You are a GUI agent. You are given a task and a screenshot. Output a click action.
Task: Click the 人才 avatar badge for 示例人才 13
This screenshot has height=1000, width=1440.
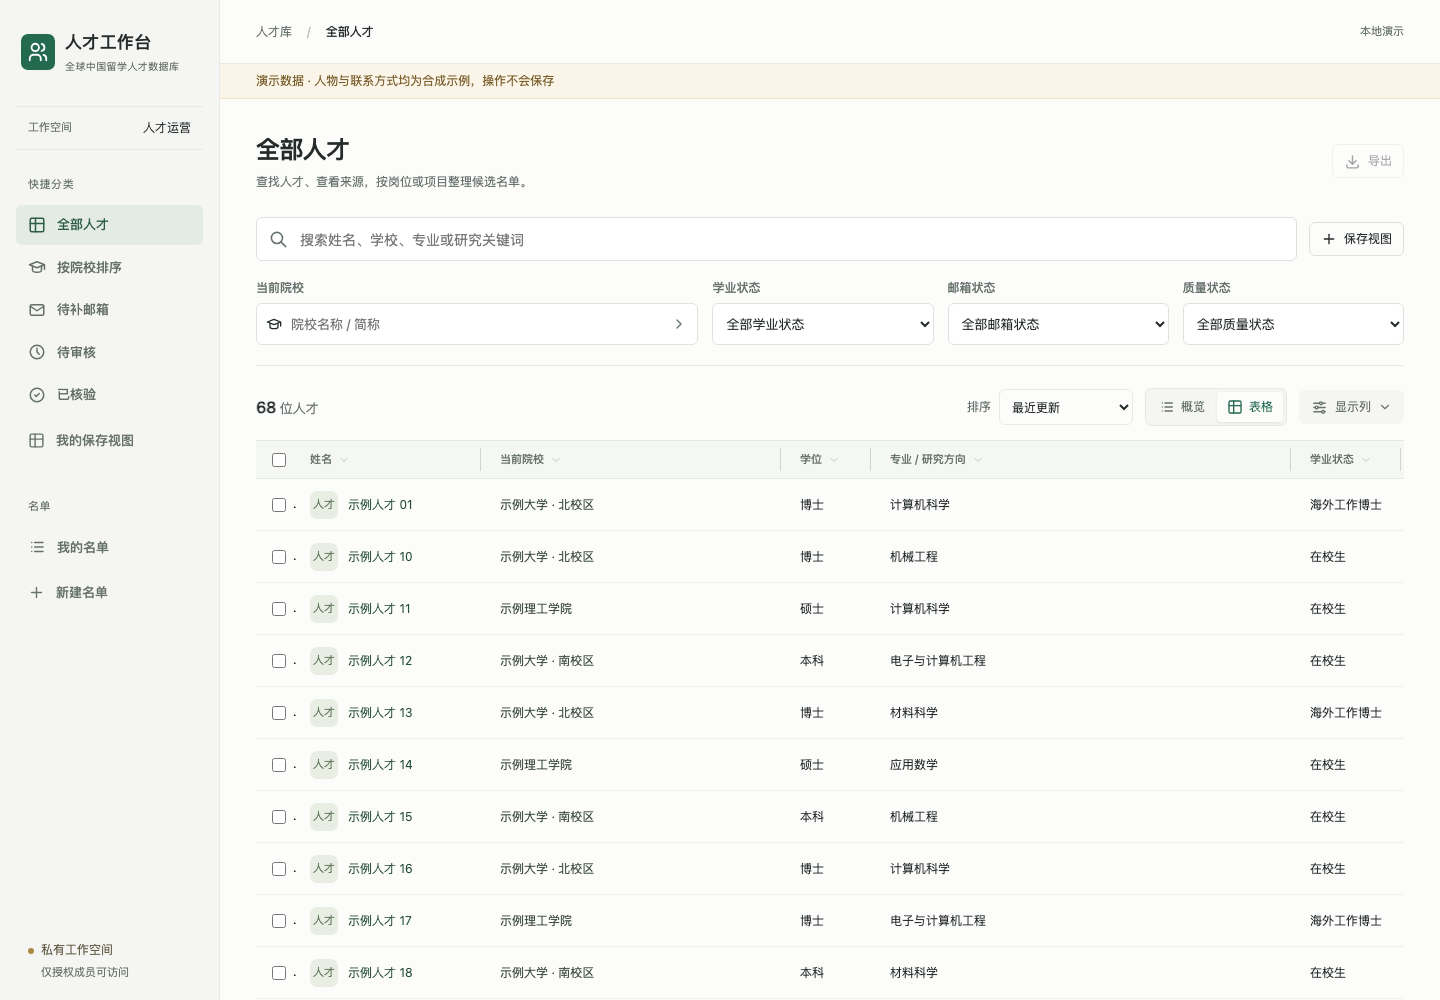324,713
